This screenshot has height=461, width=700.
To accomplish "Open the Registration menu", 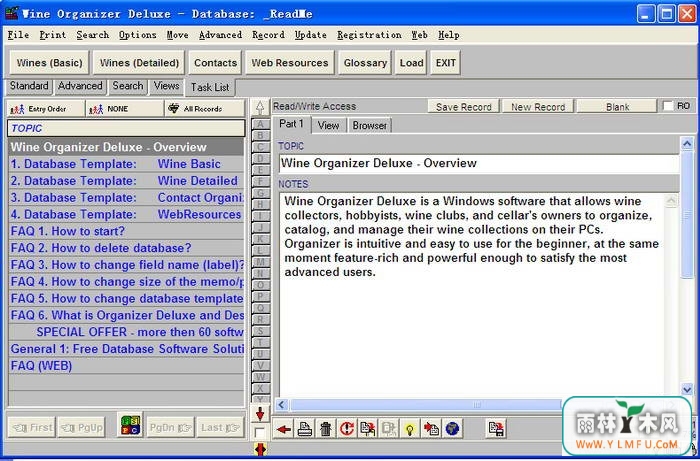I will coord(369,35).
